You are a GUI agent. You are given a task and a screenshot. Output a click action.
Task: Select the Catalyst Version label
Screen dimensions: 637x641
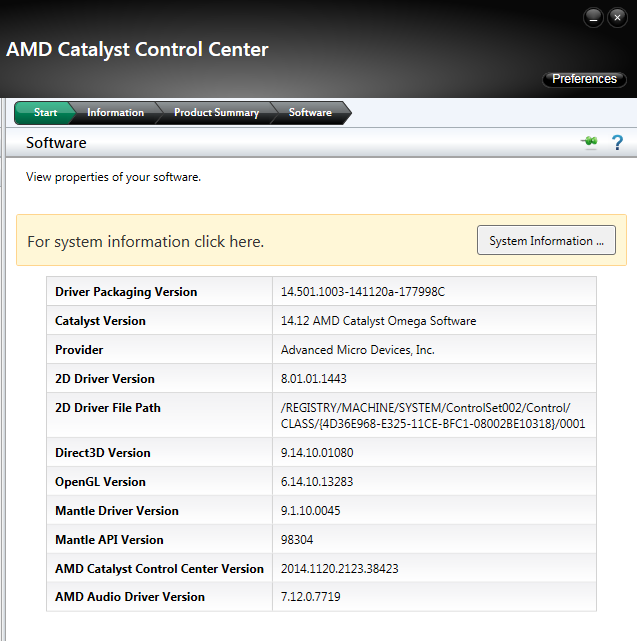coord(100,321)
